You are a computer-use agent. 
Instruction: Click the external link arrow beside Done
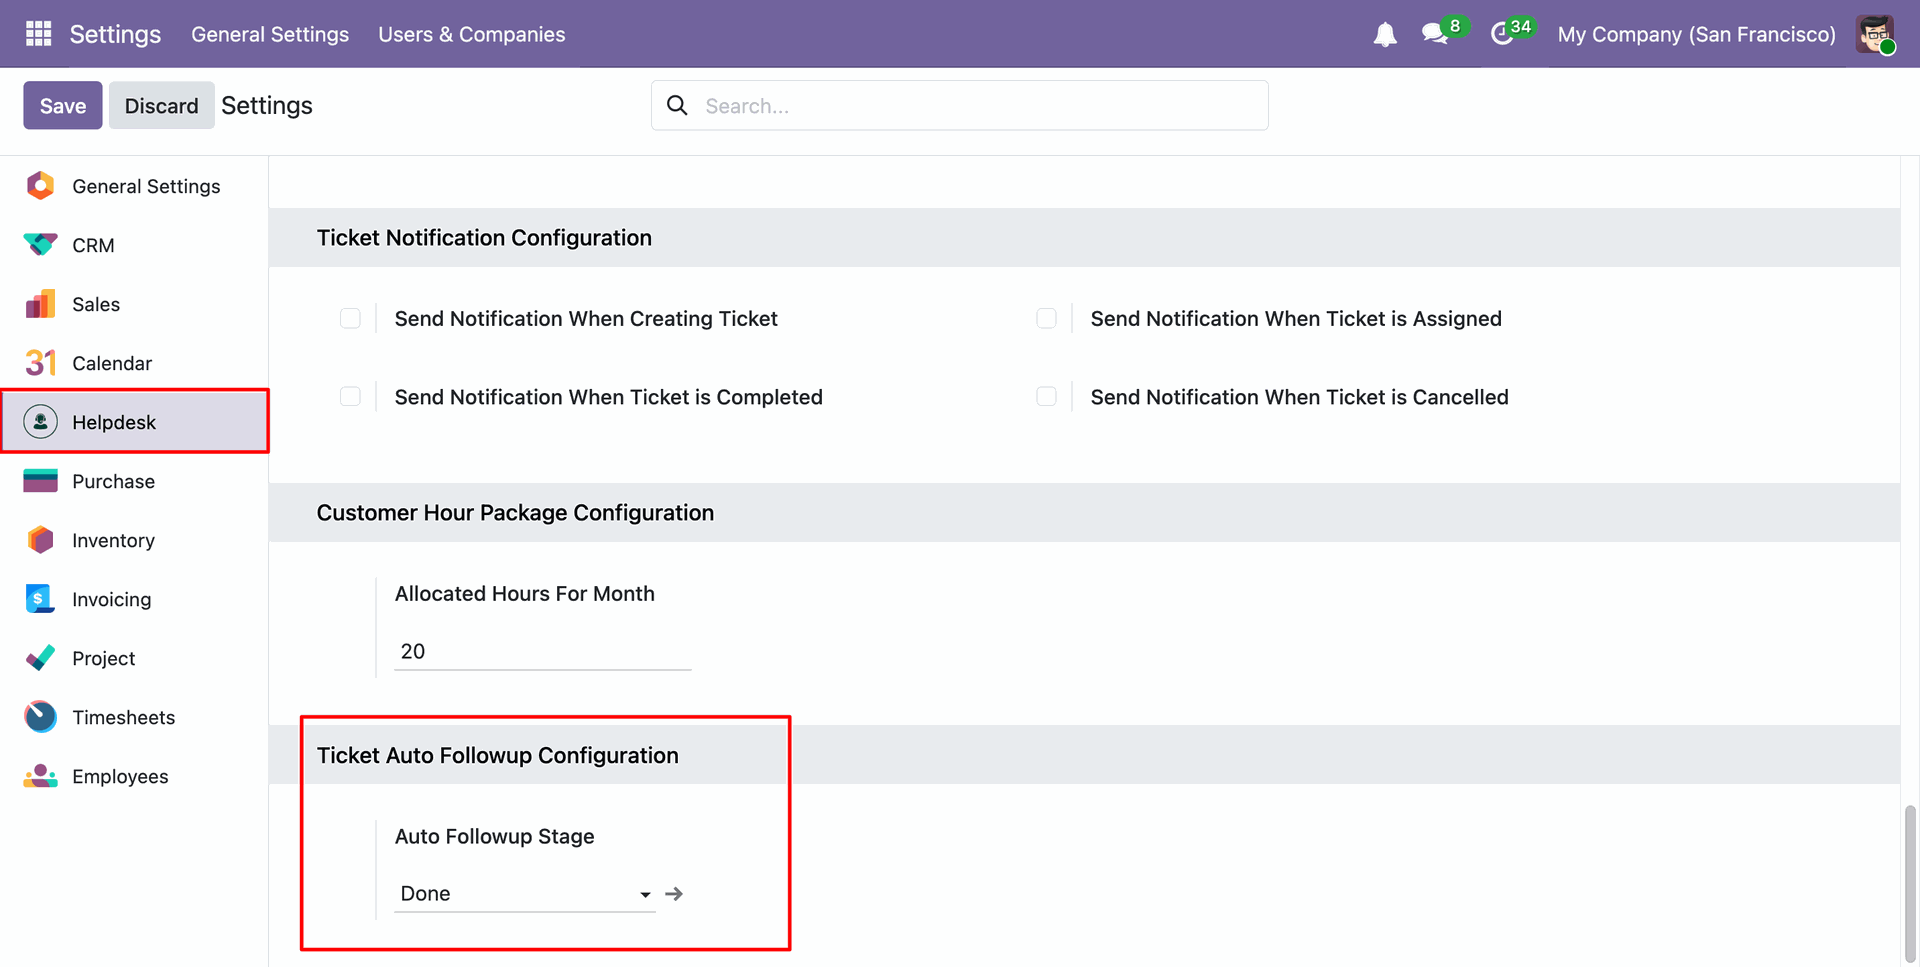pyautogui.click(x=674, y=894)
